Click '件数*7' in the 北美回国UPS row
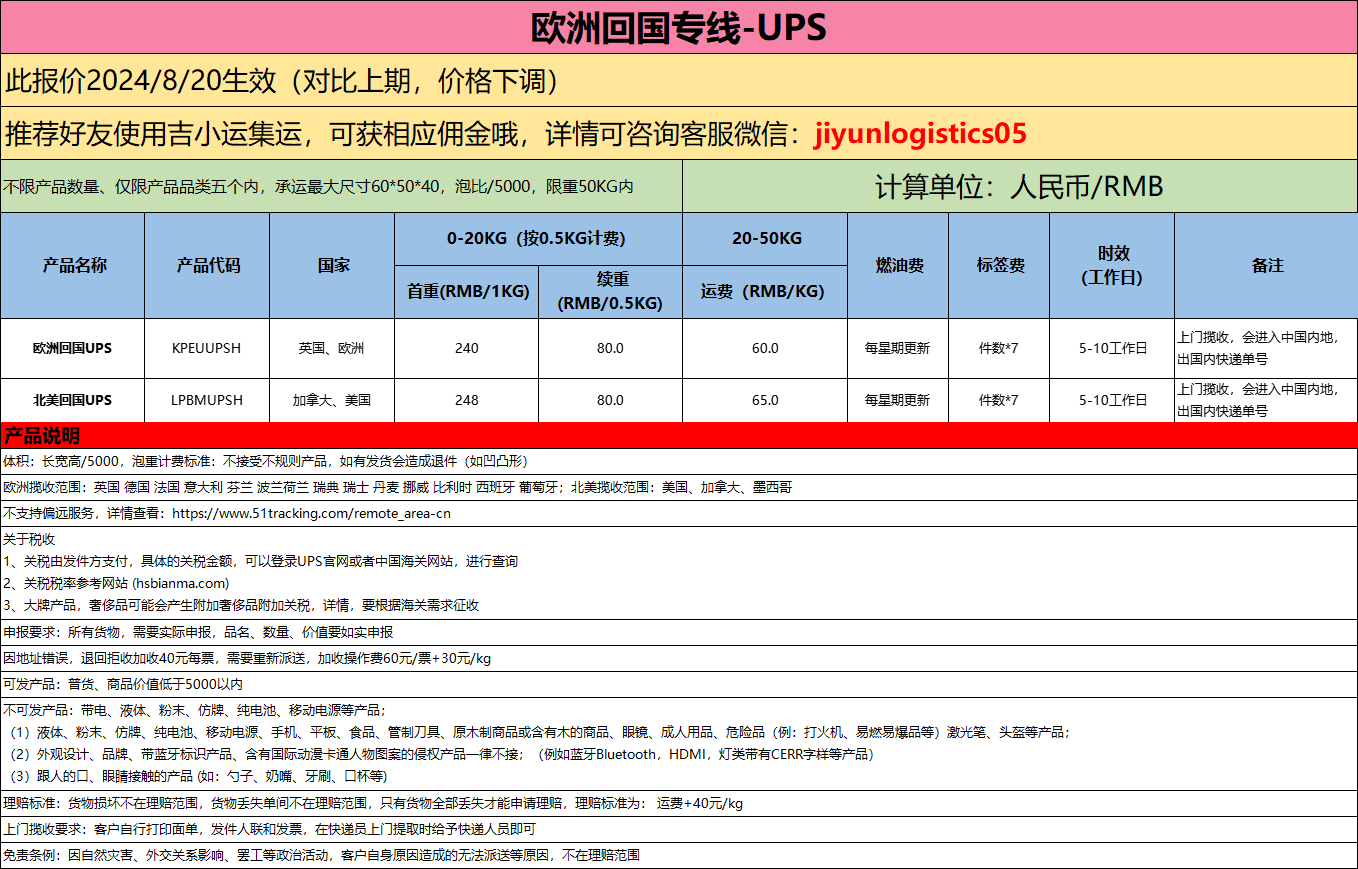The image size is (1358, 869). pyautogui.click(x=999, y=400)
